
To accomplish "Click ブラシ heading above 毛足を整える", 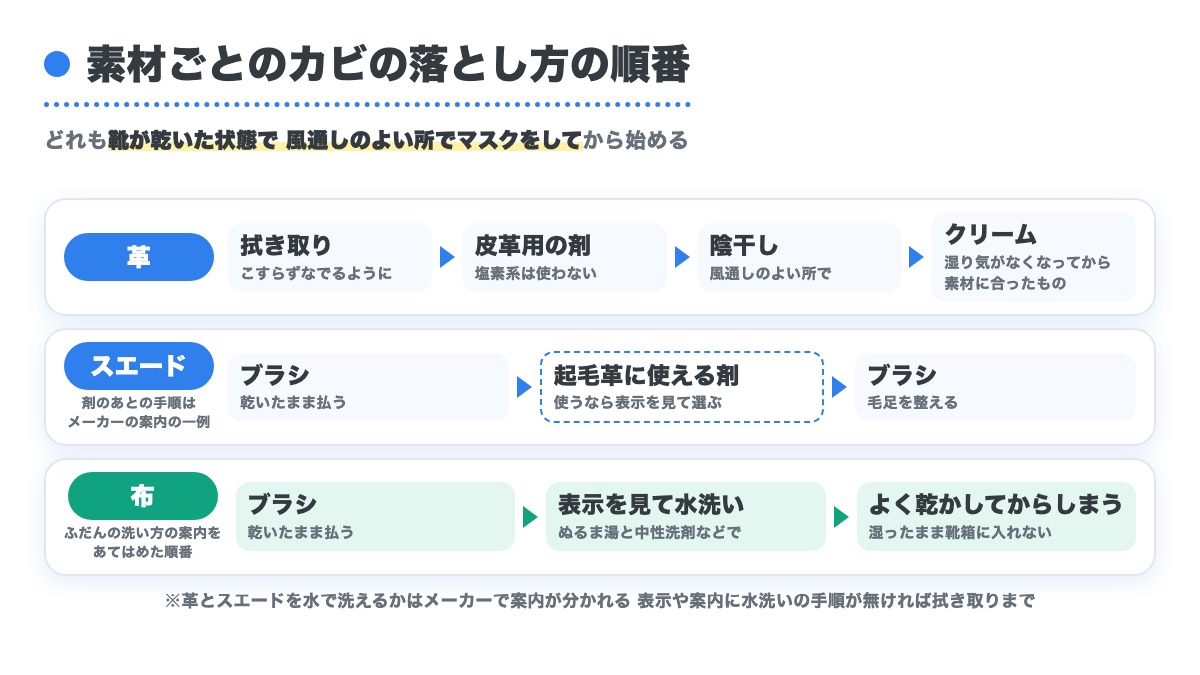I will click(901, 375).
